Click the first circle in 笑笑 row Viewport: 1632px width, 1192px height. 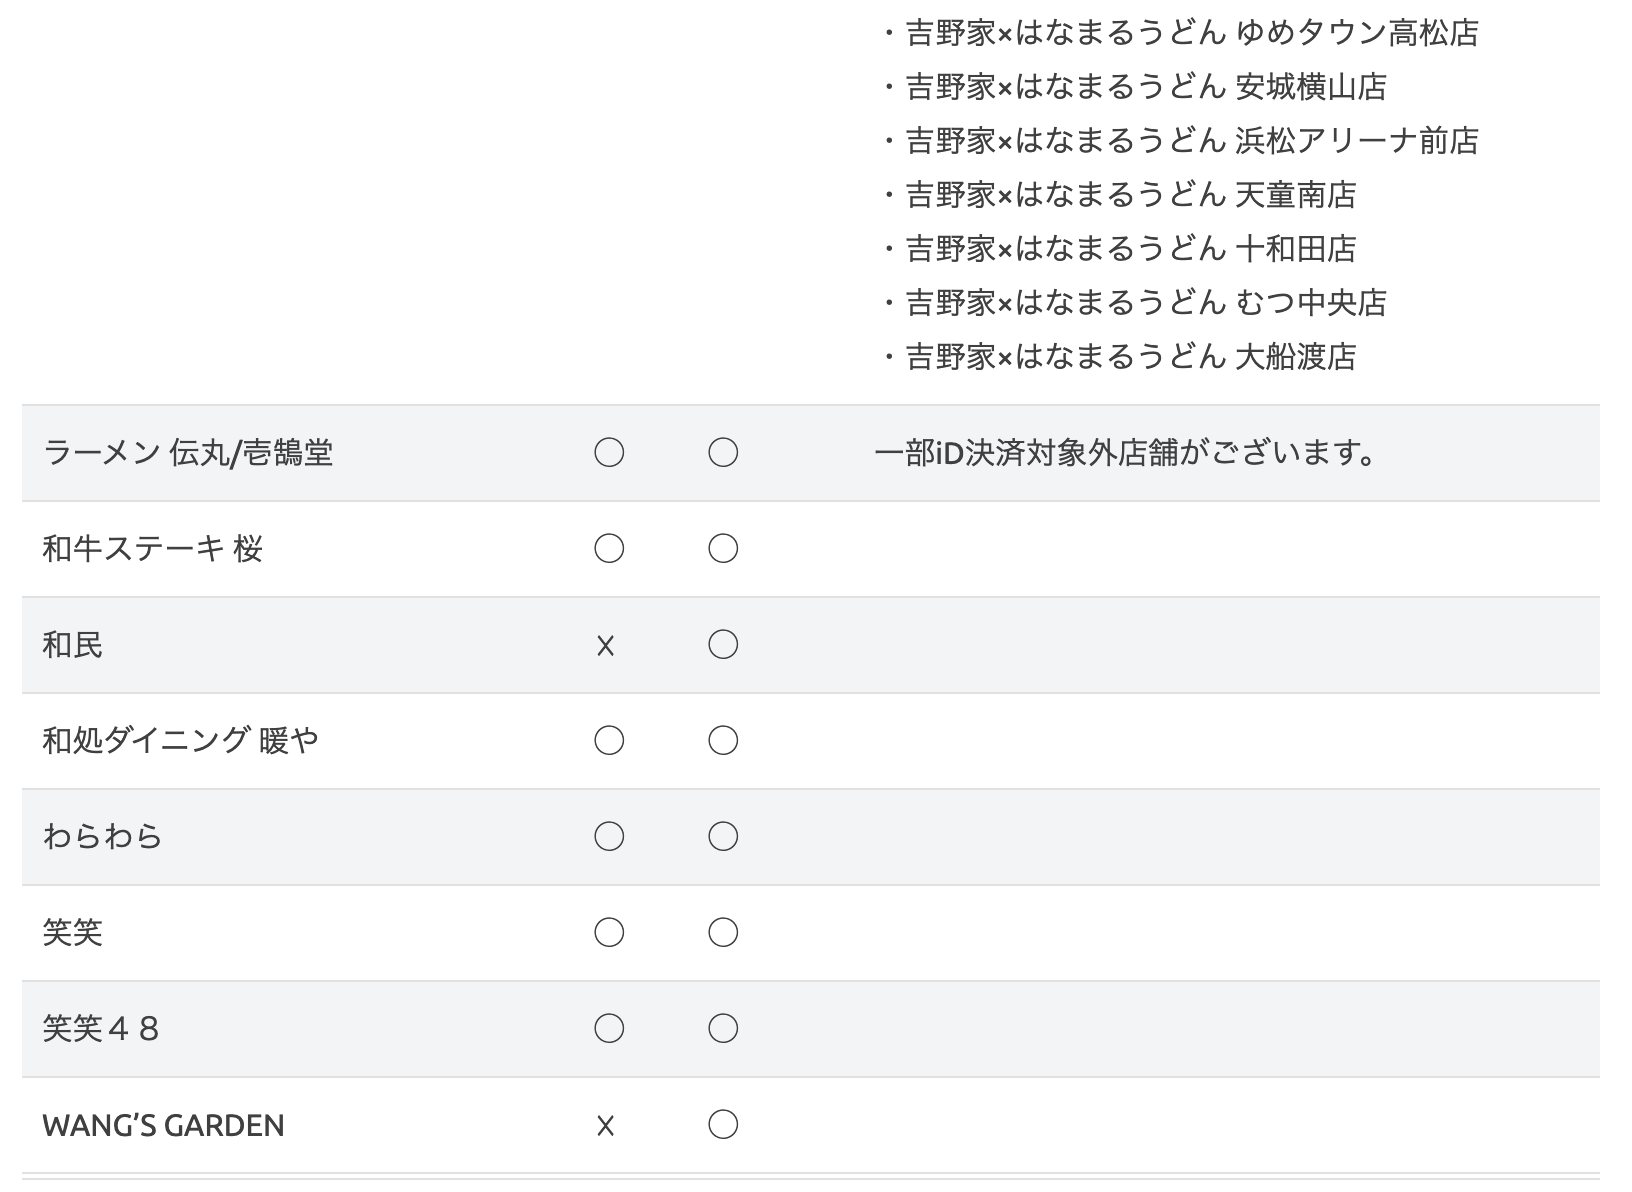coord(609,933)
